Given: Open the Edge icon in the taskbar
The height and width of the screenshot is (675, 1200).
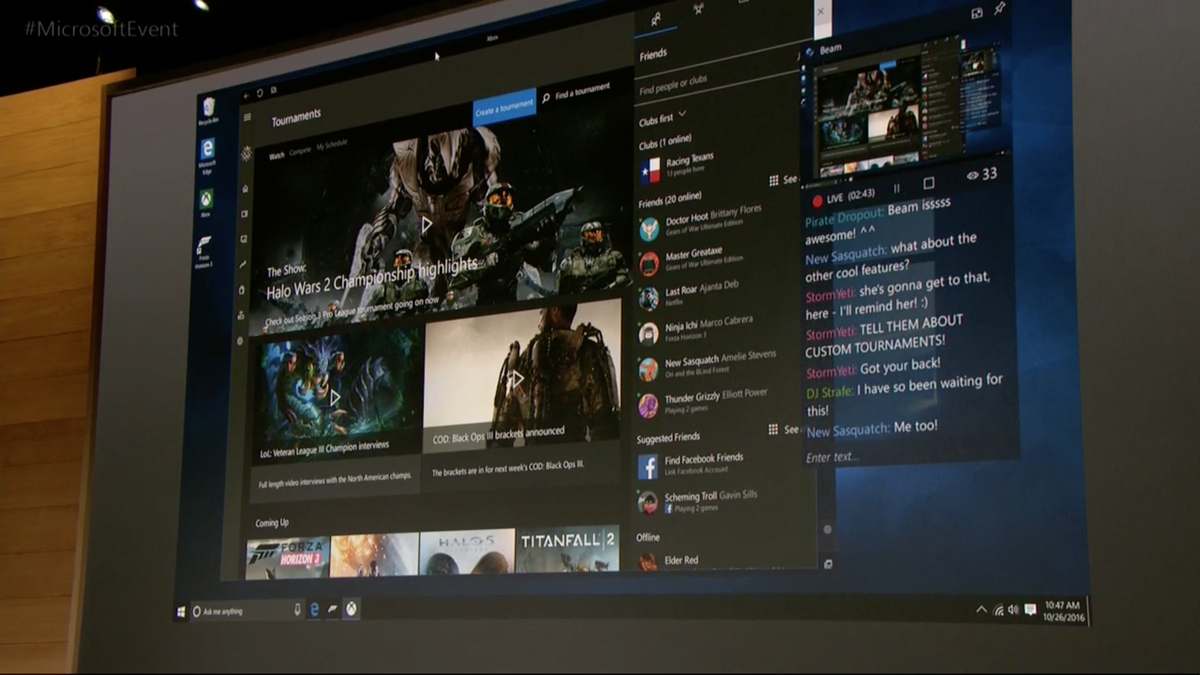Looking at the screenshot, I should coord(314,609).
